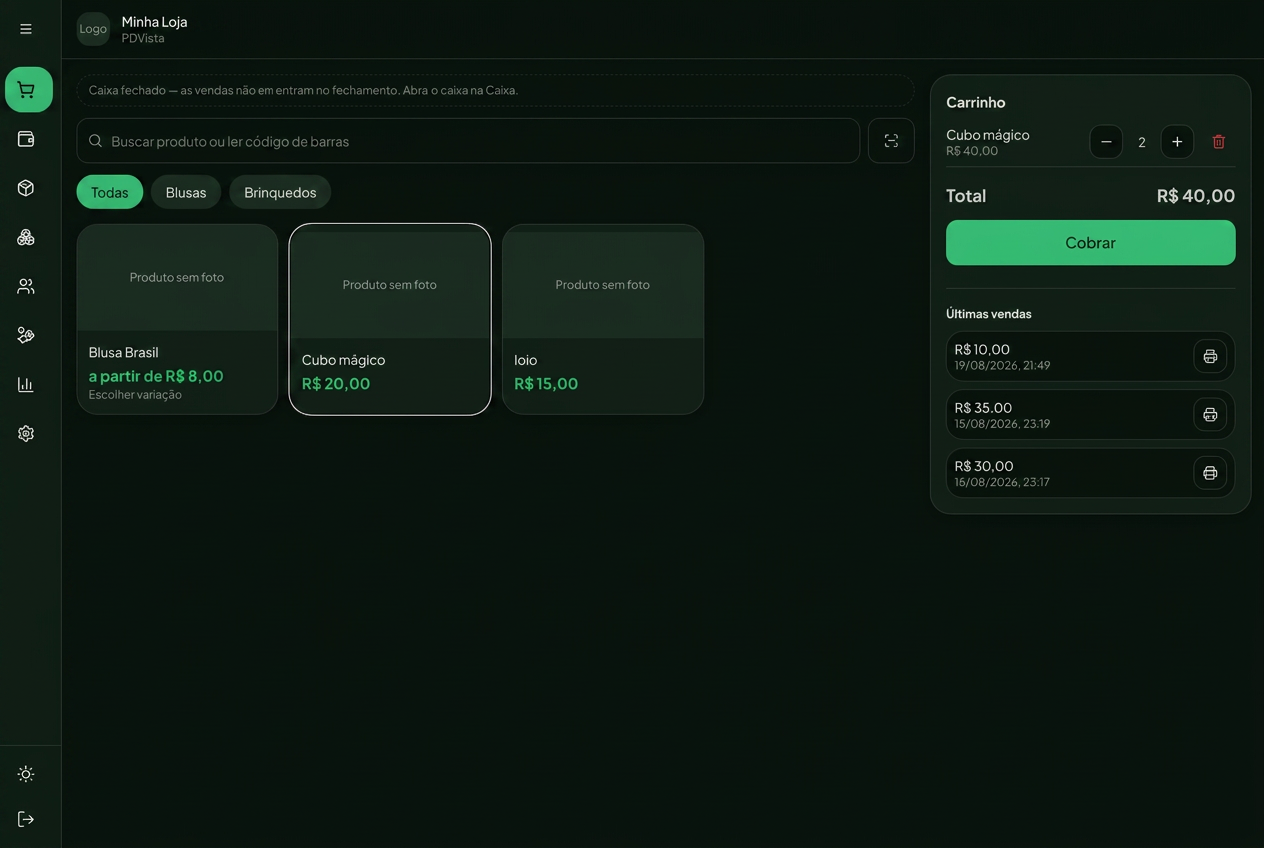The height and width of the screenshot is (848, 1264).
Task: Click the barcode scanner button
Action: point(891,141)
